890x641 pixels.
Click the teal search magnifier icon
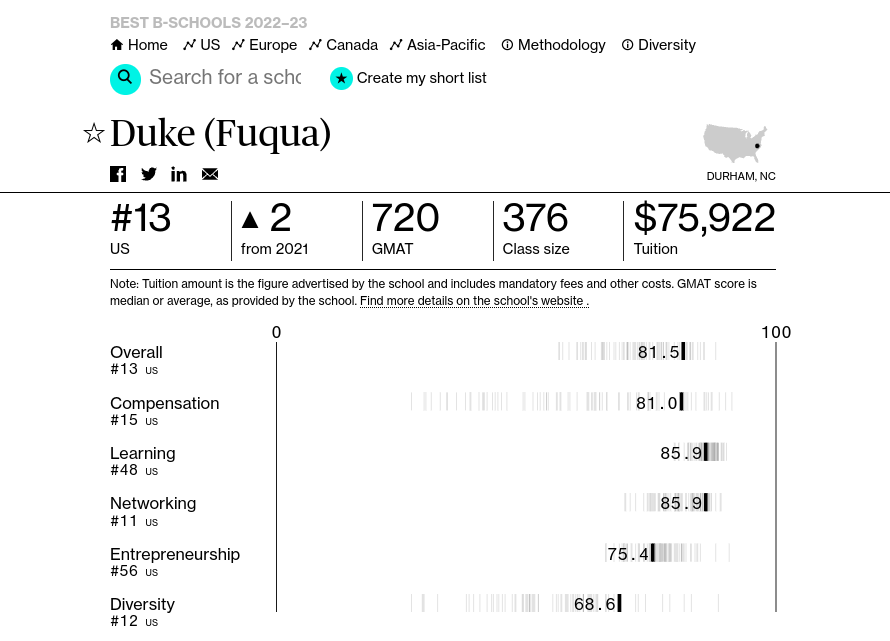[x=125, y=79]
